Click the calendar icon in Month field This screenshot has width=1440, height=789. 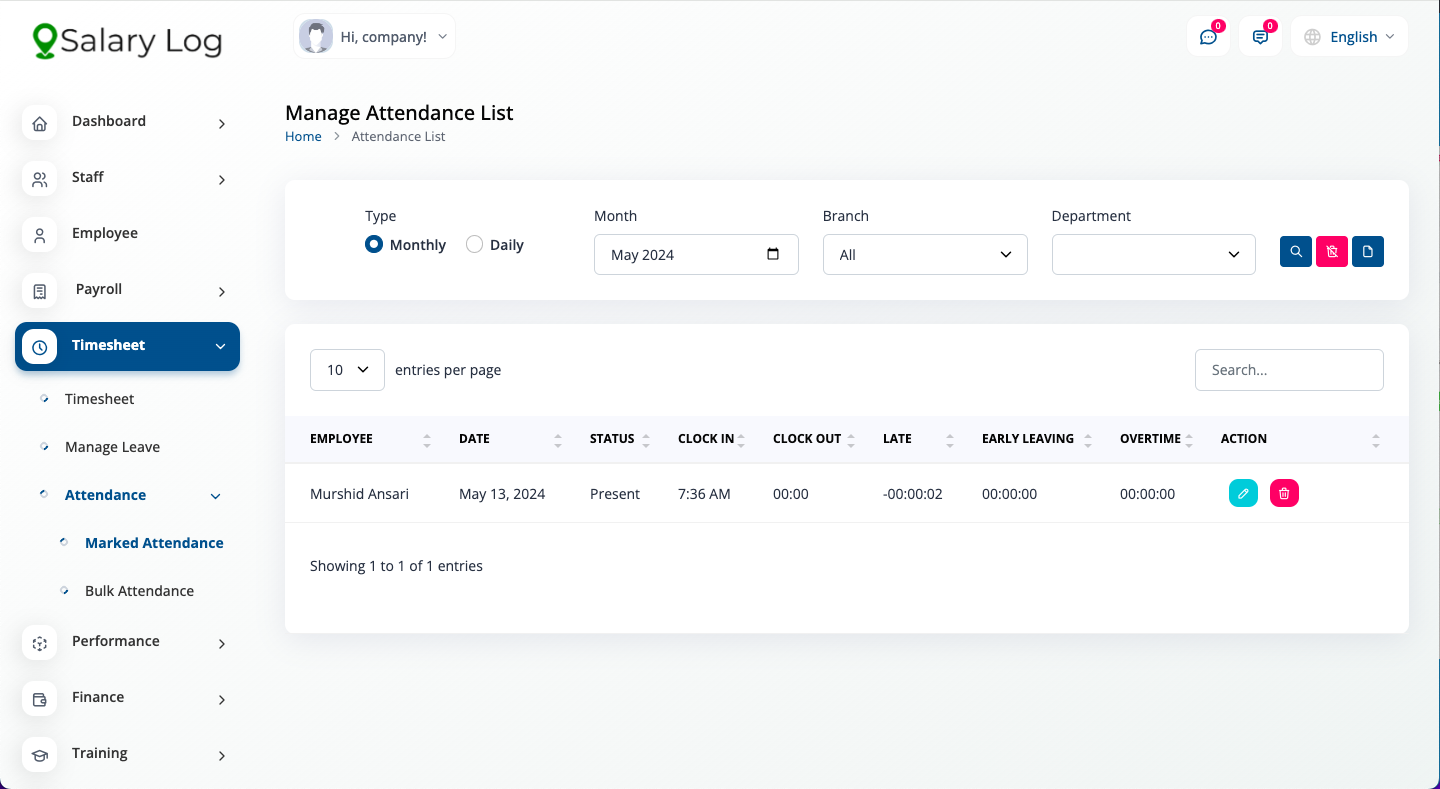[773, 254]
